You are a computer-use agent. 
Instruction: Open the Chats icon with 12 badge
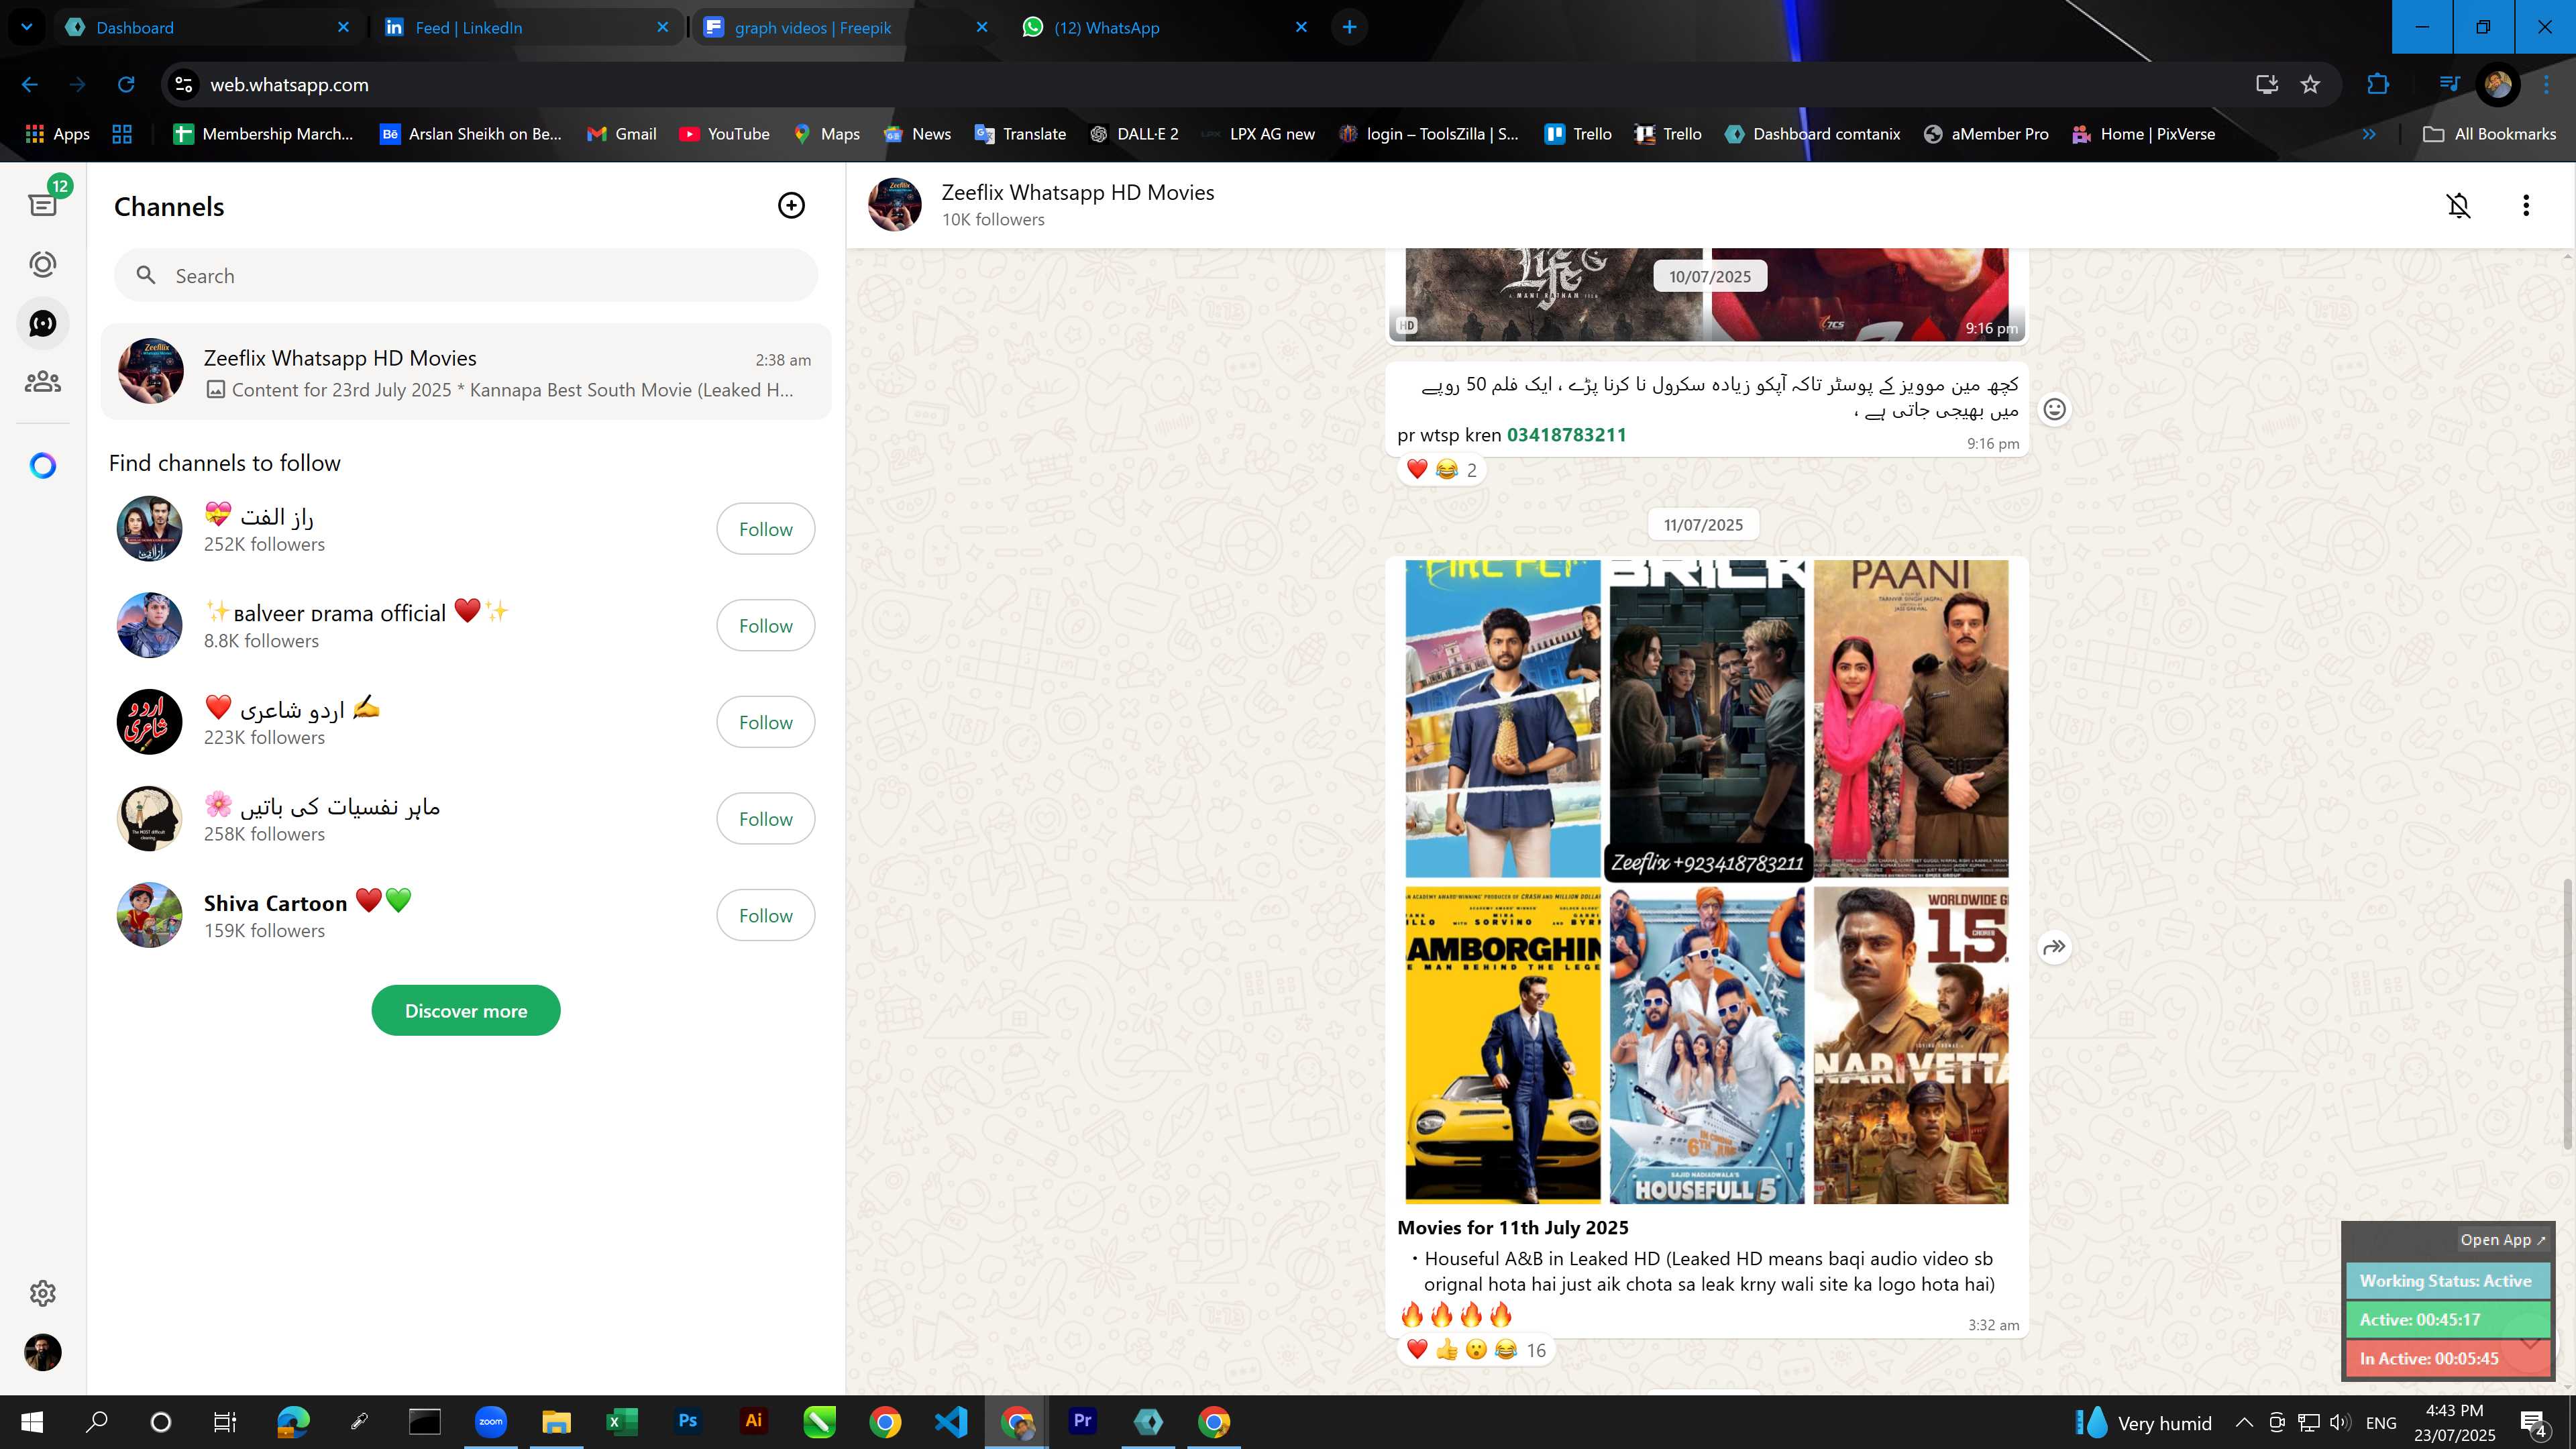(x=43, y=204)
